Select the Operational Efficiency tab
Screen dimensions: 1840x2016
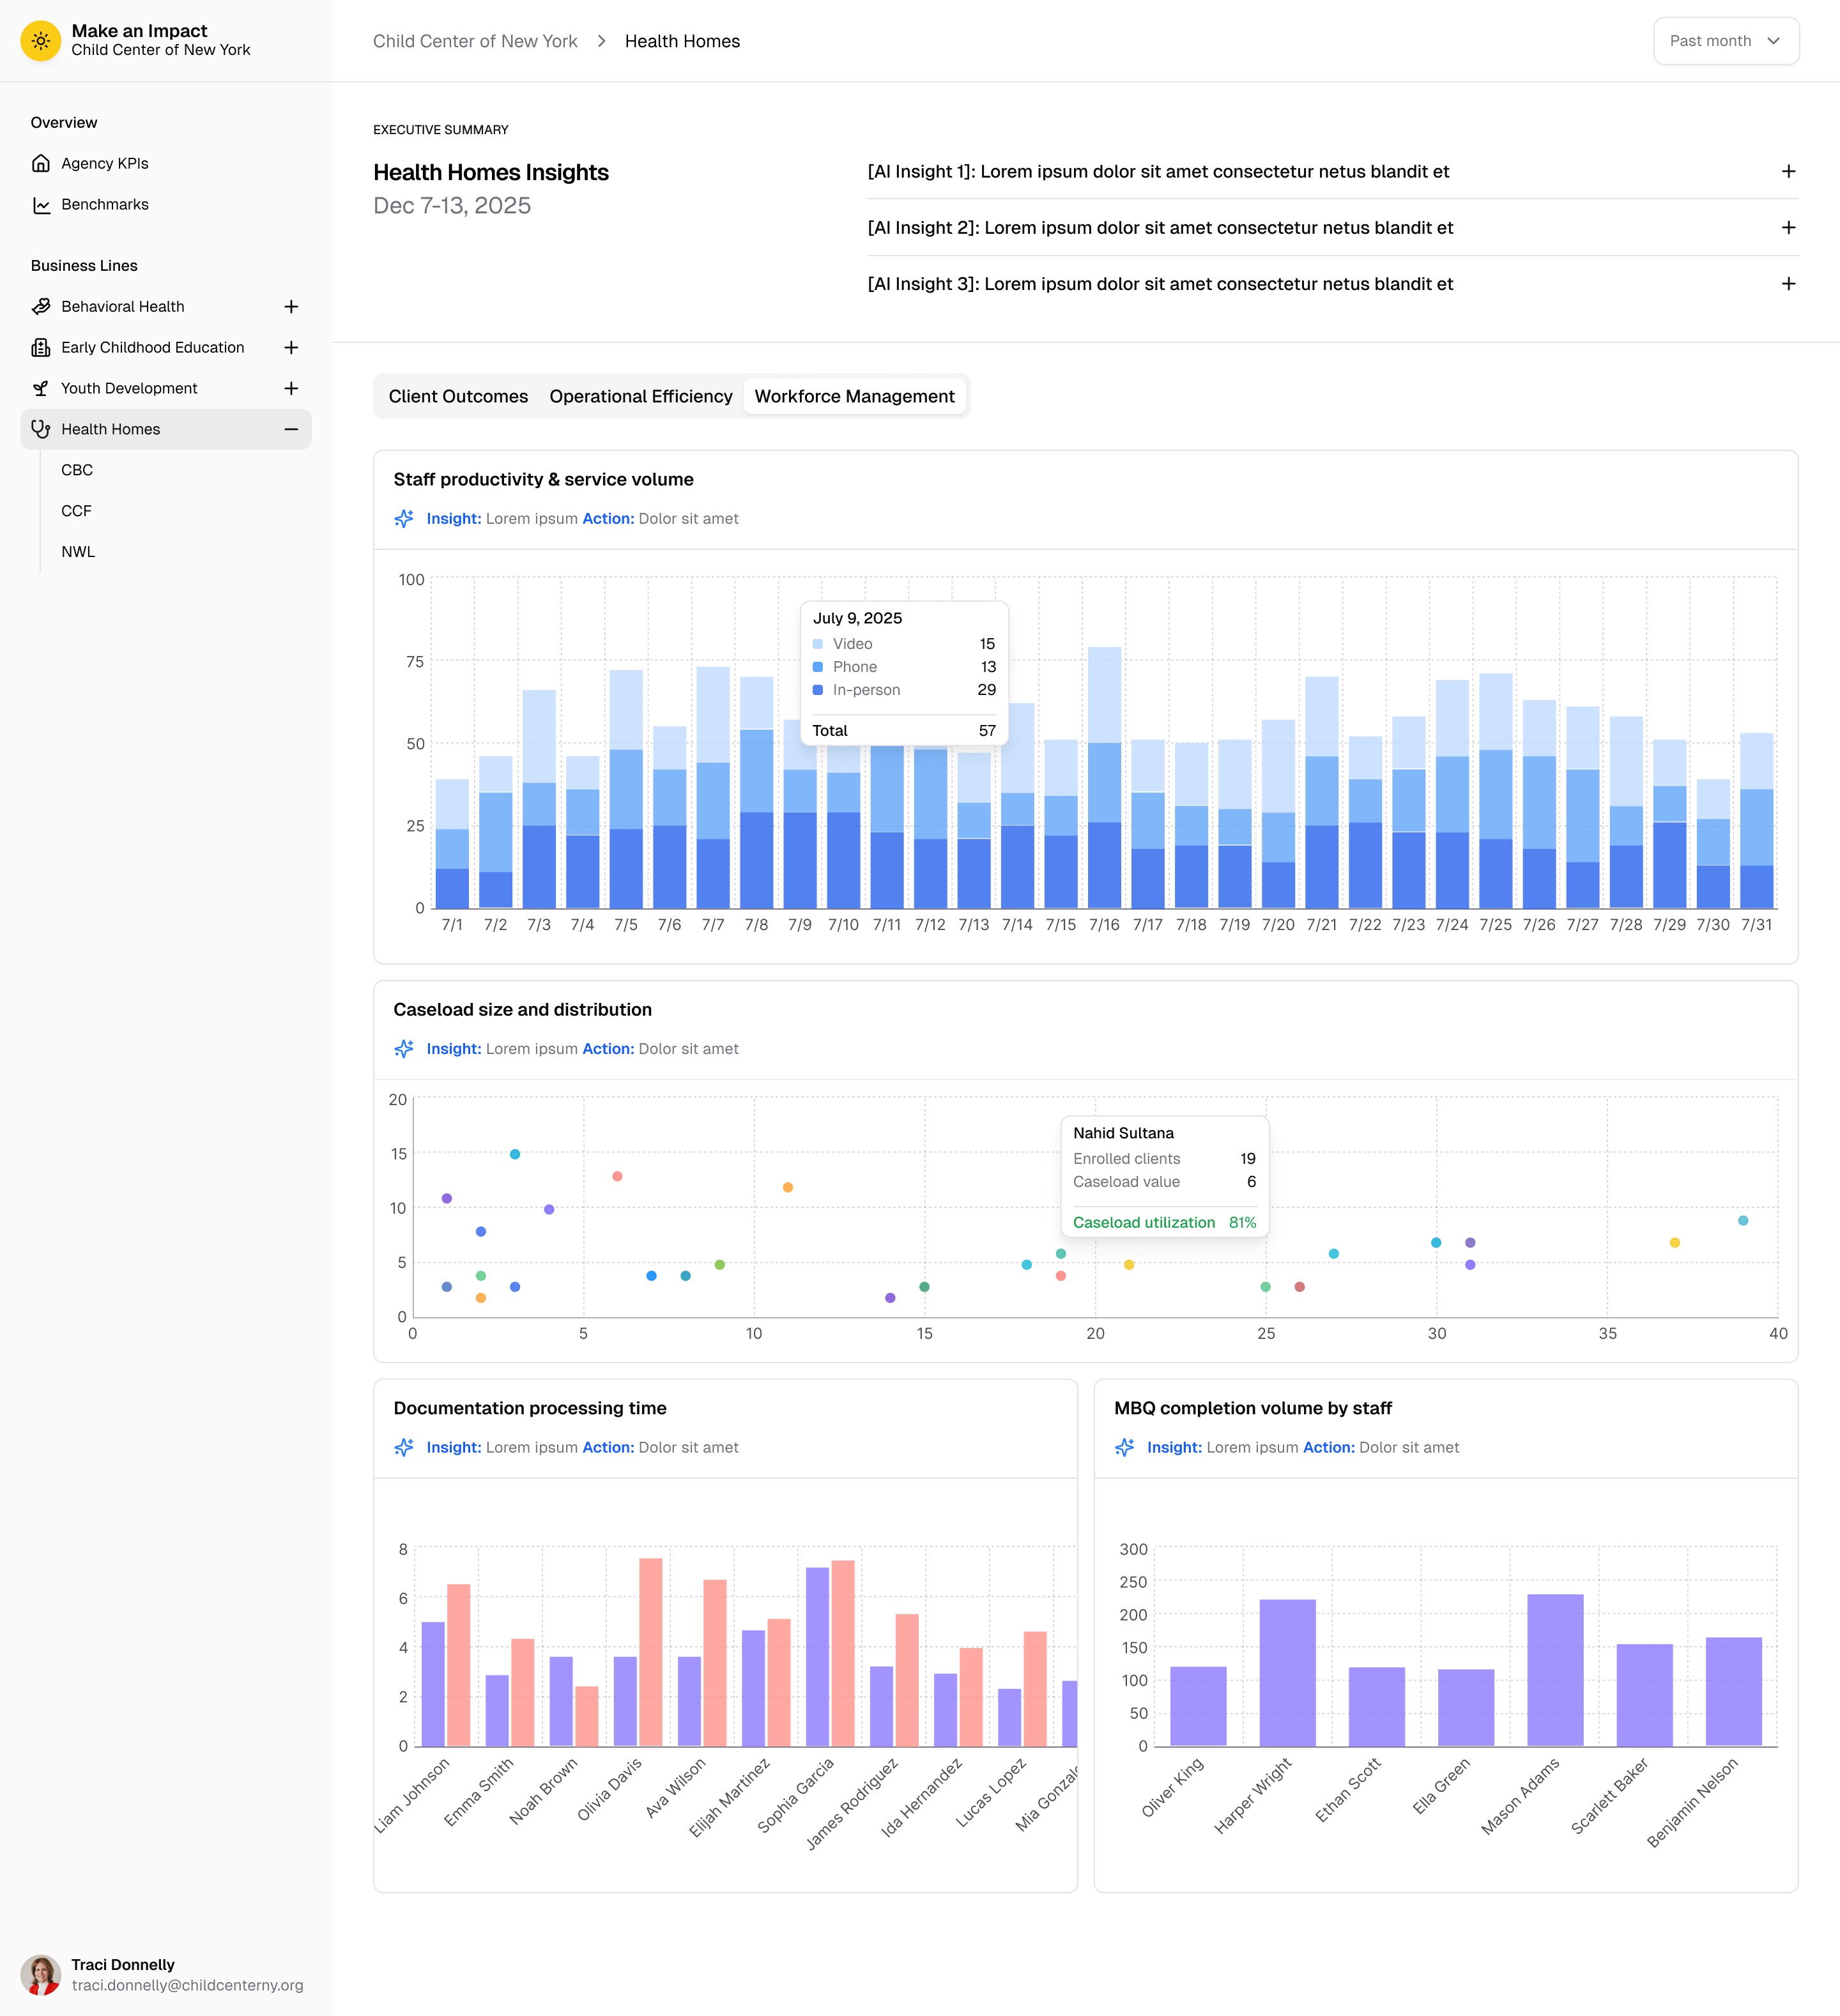640,396
